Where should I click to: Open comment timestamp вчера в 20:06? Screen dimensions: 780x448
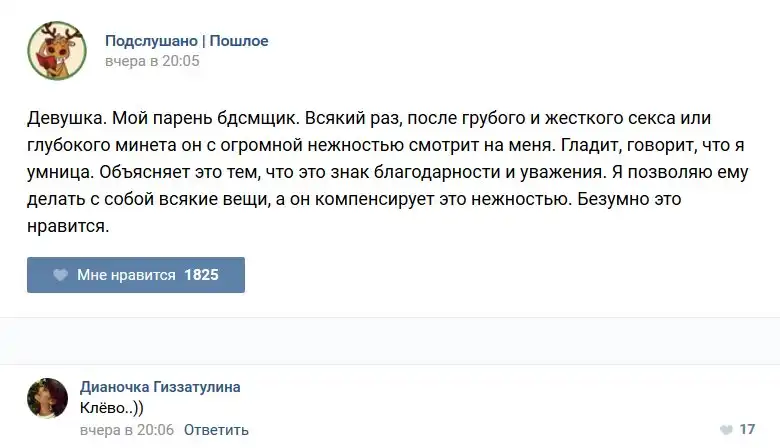coord(127,430)
